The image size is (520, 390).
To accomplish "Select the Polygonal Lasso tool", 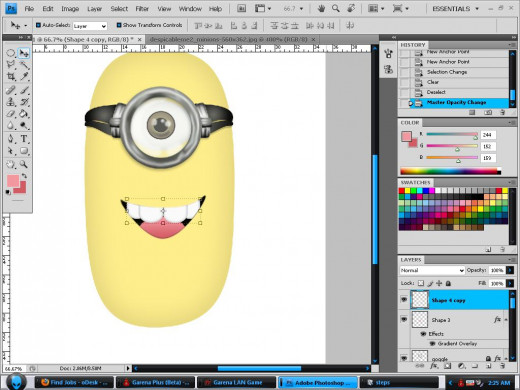I will tap(11, 64).
